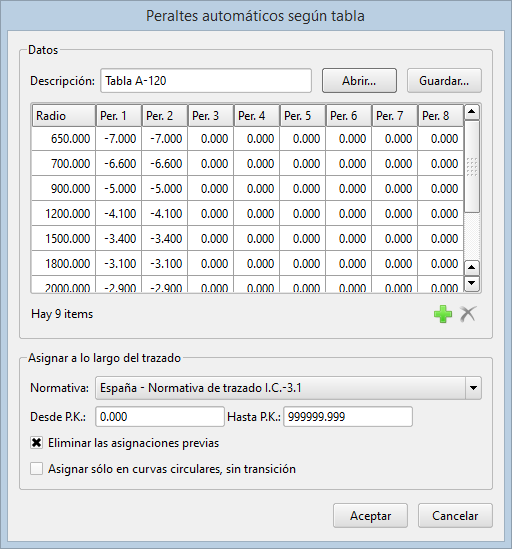Toggle Eliminar las asignaciones previas checkbox
The width and height of the screenshot is (512, 549).
tap(36, 443)
